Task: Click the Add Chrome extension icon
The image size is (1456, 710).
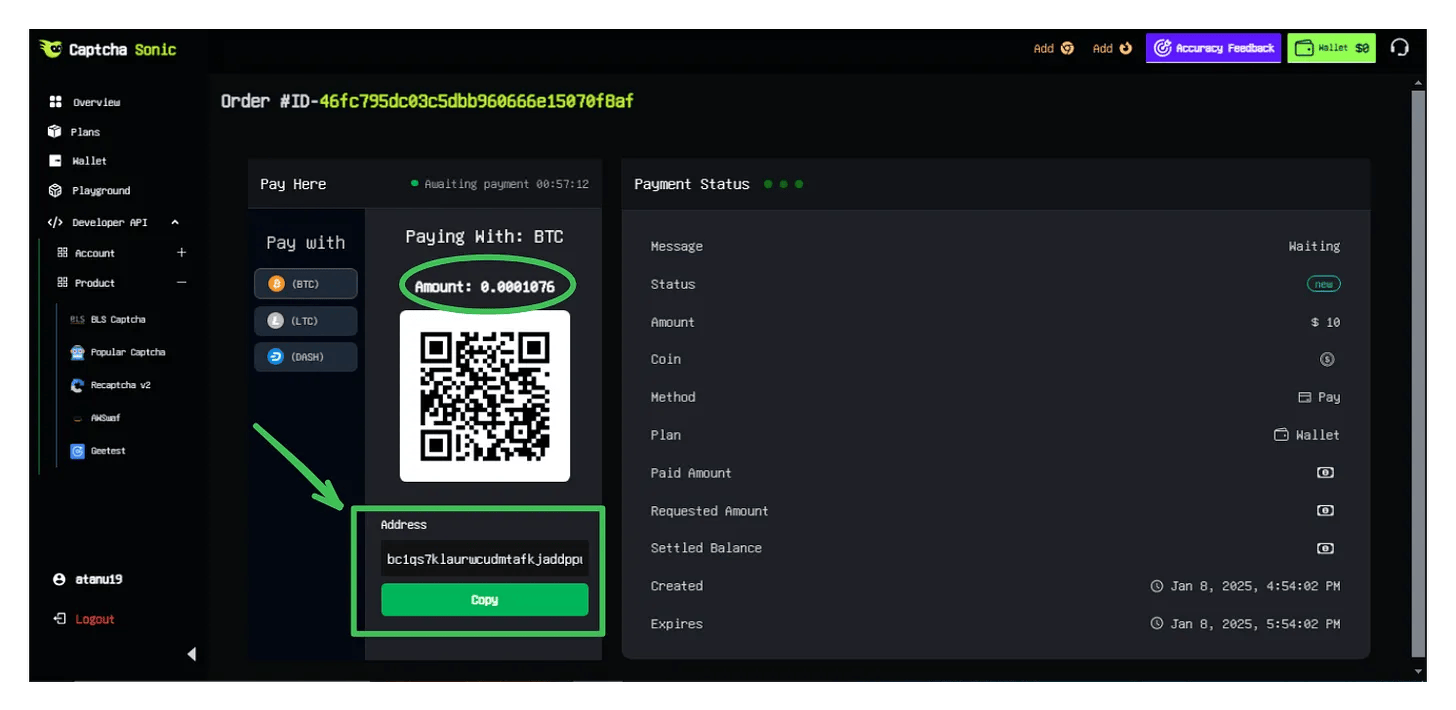Action: [x=1067, y=48]
